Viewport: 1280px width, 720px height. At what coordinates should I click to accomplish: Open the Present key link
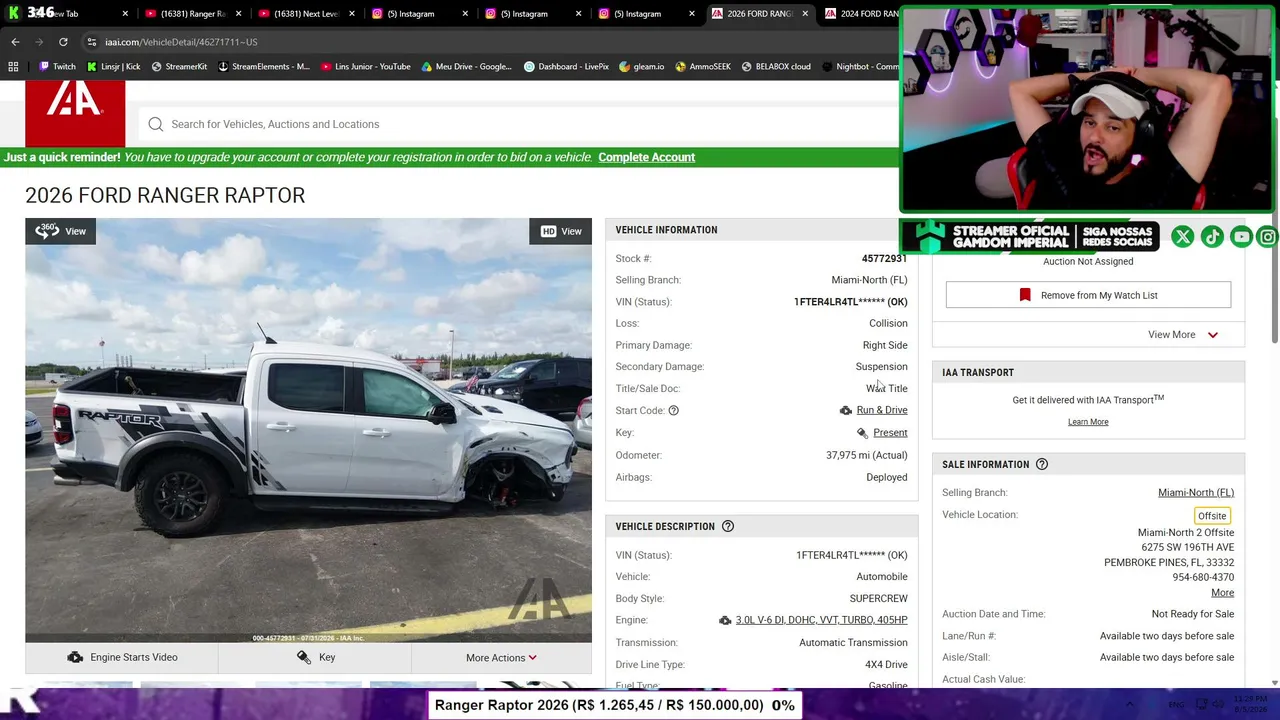point(890,433)
